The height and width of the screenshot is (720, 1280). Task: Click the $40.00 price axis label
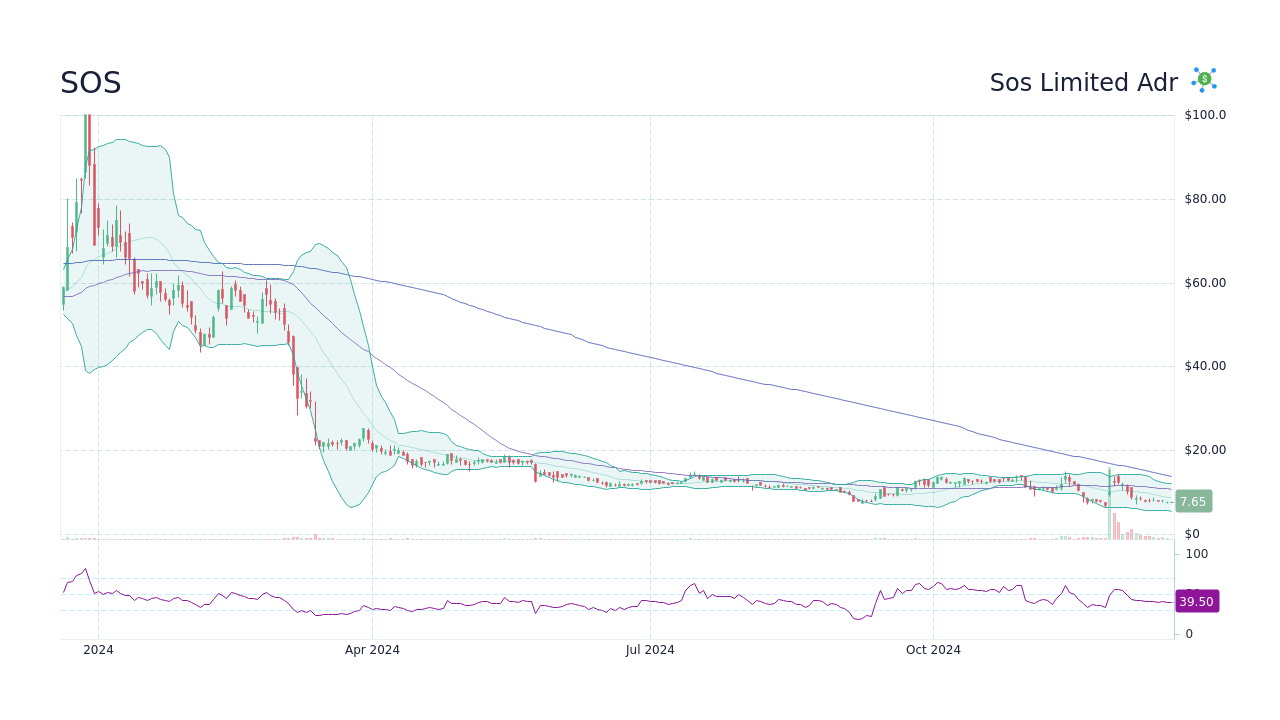tap(1205, 366)
